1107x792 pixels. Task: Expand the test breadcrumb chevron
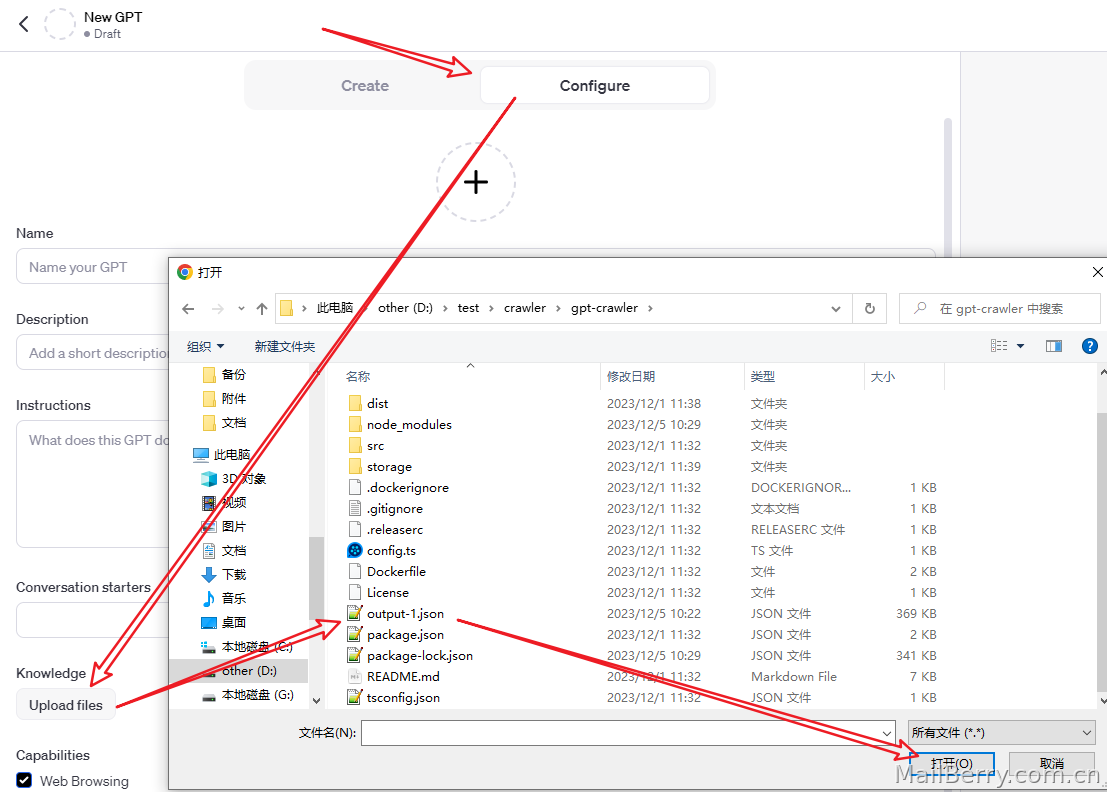491,308
